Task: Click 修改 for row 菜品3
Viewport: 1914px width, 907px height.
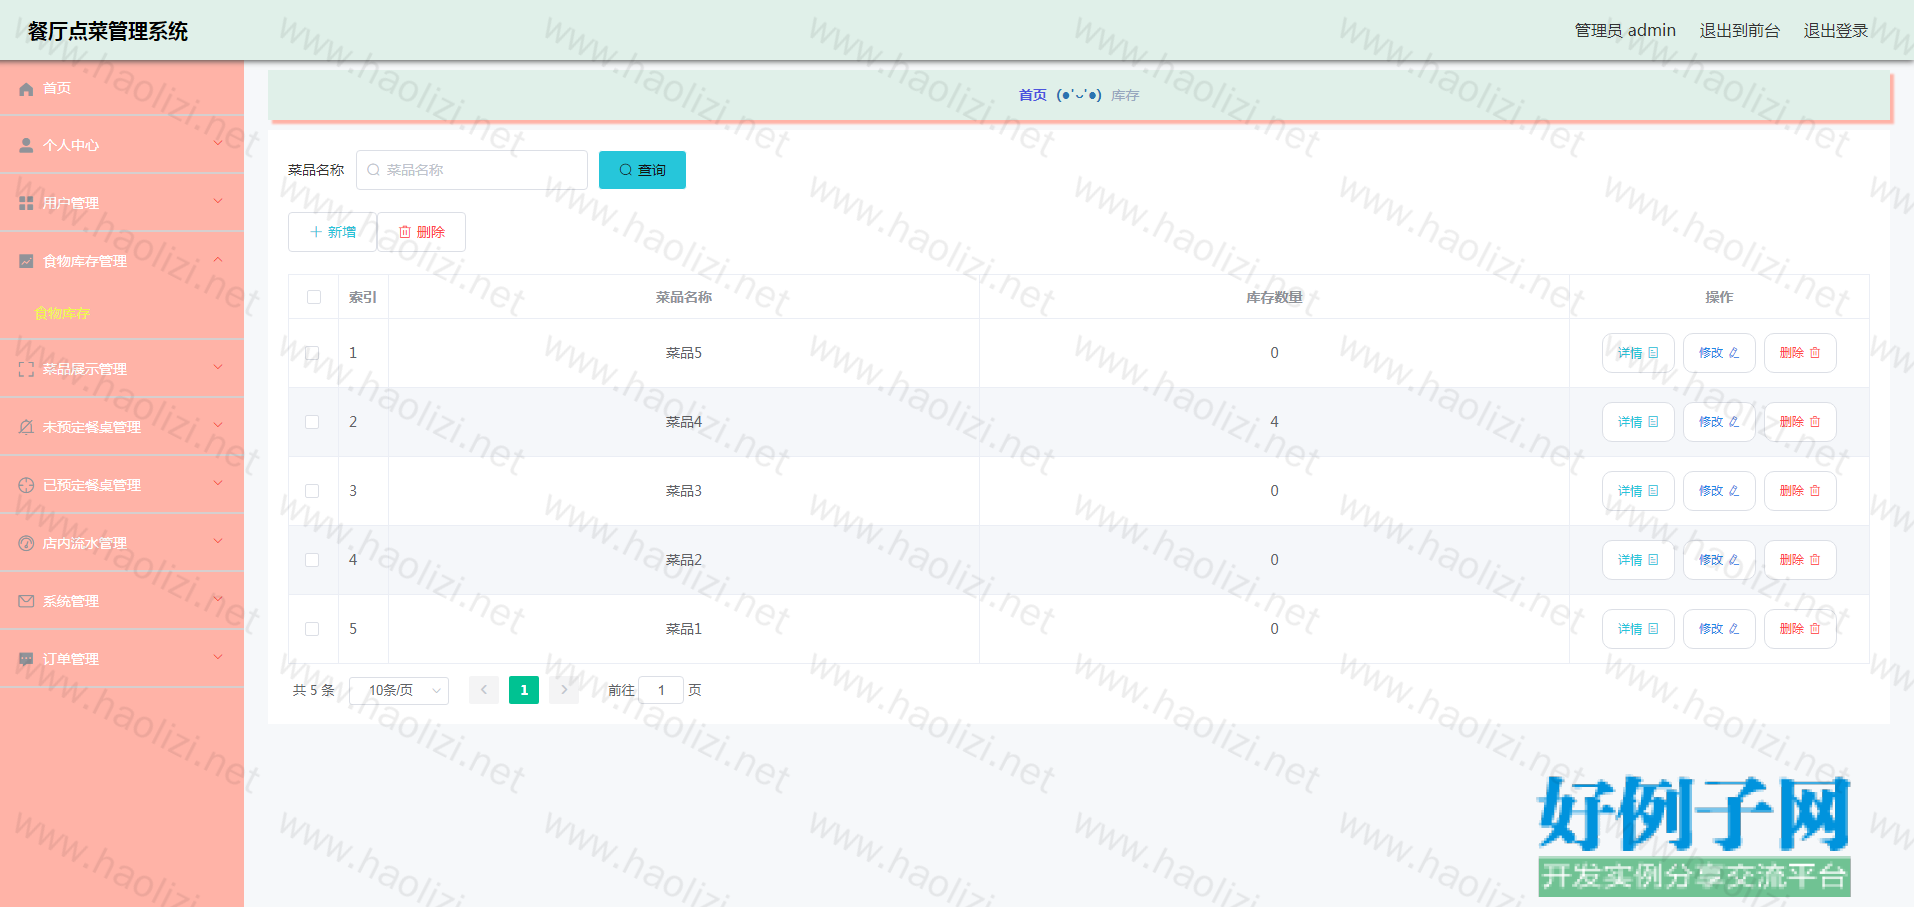Action: tap(1718, 491)
